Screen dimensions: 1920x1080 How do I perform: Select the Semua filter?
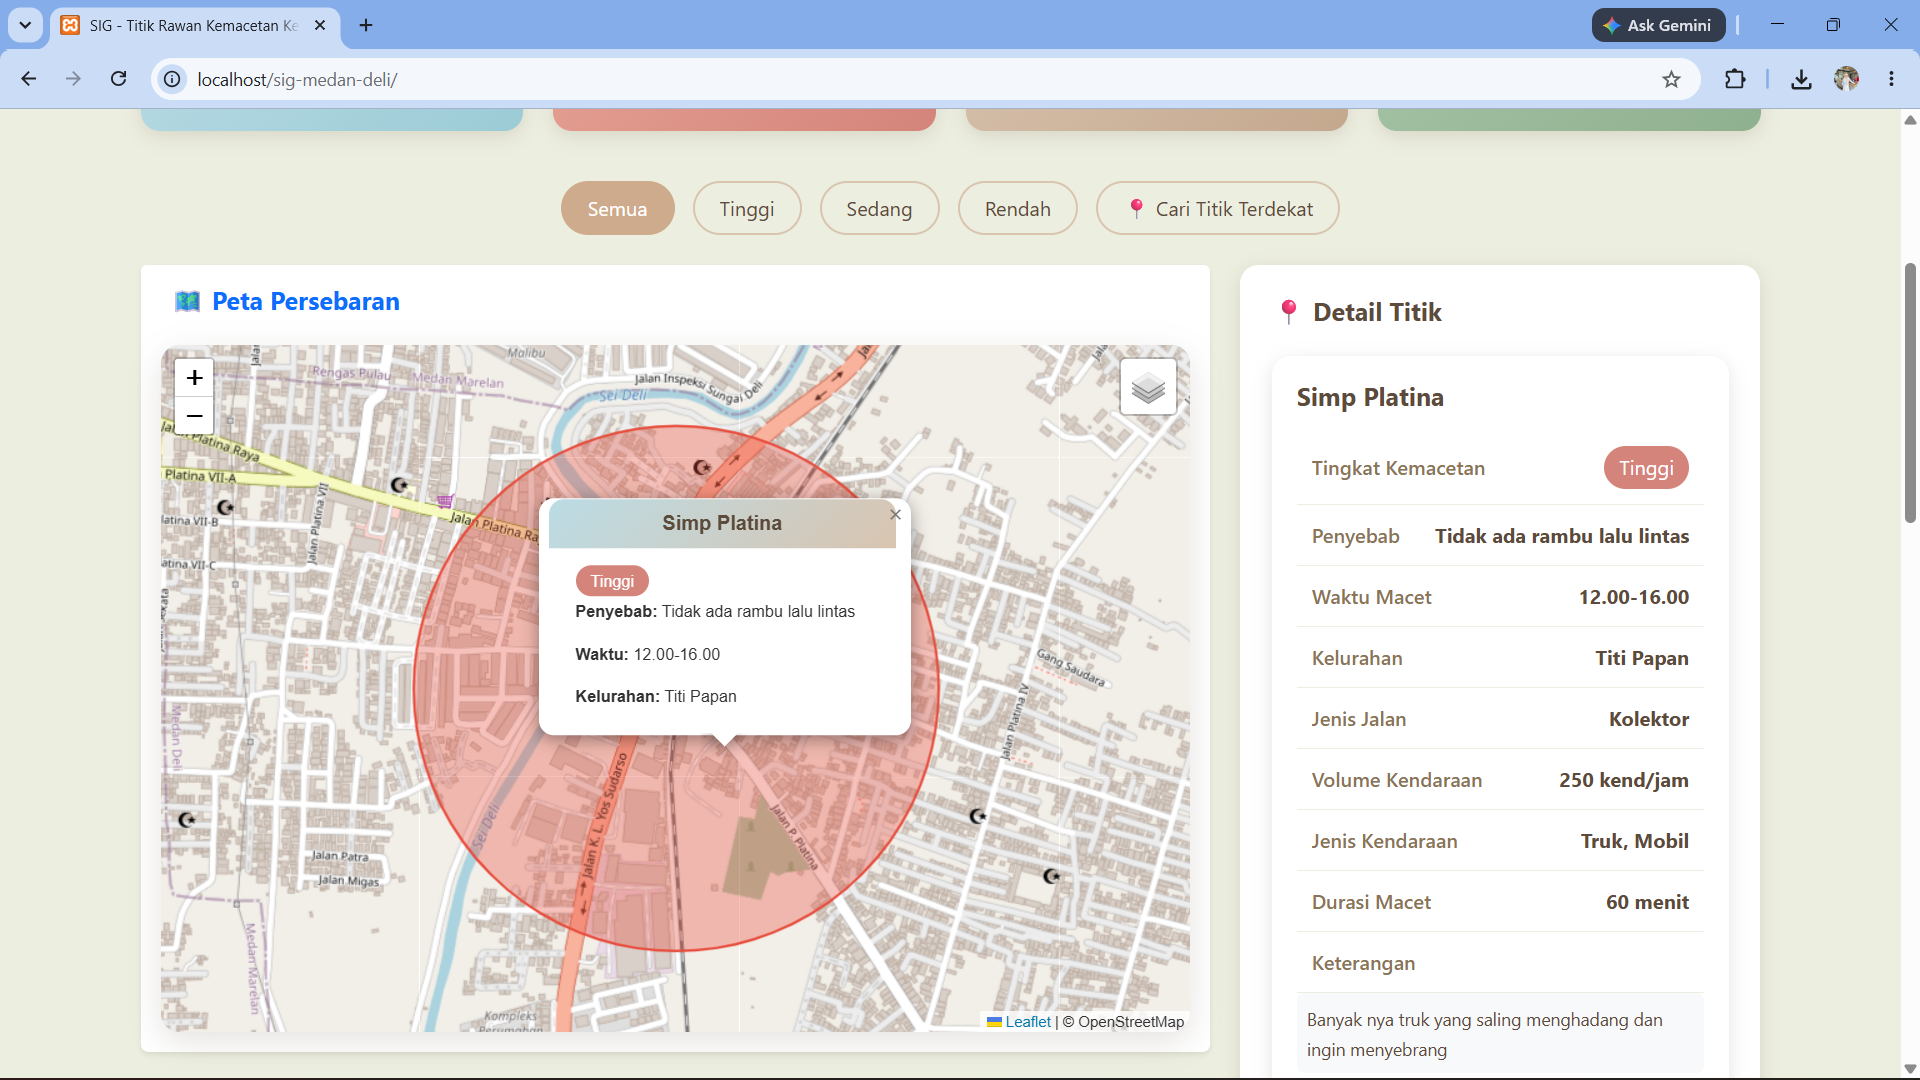pyautogui.click(x=617, y=208)
